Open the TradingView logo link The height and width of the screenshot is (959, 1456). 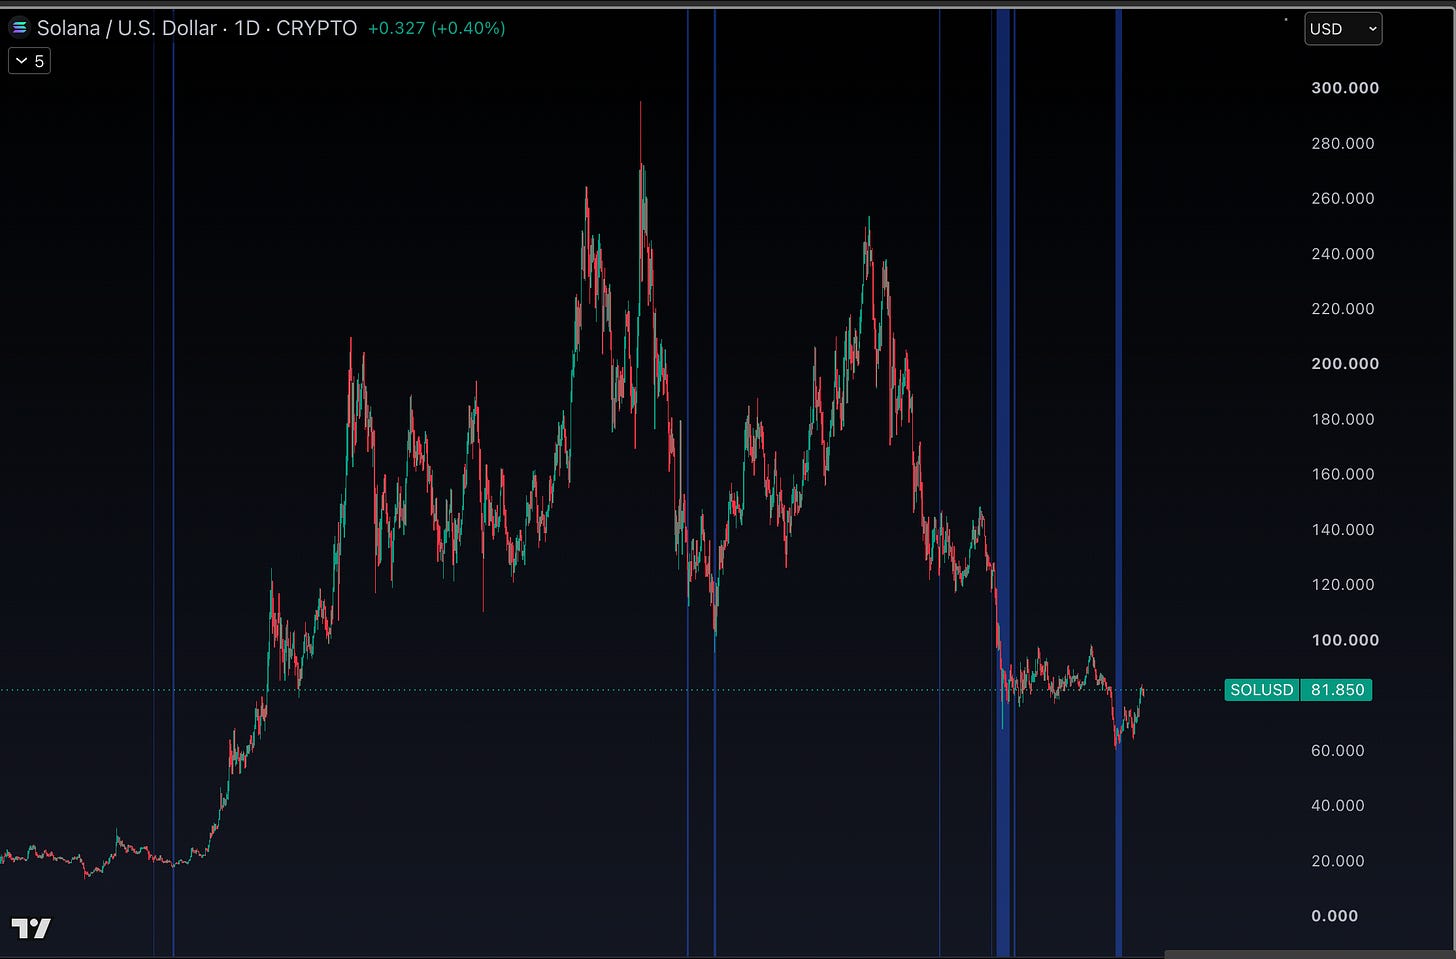click(31, 928)
